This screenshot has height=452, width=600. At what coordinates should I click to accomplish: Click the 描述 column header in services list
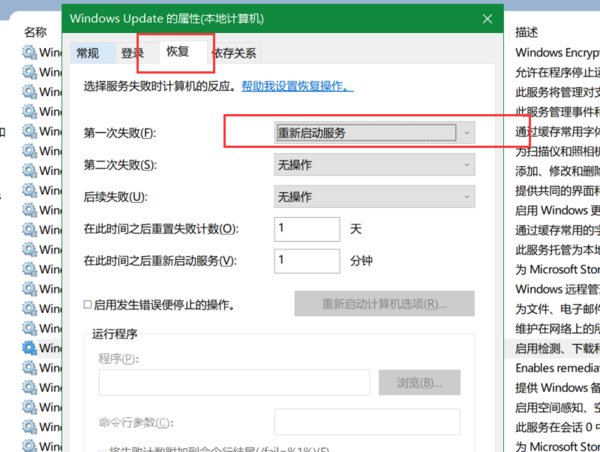(526, 32)
